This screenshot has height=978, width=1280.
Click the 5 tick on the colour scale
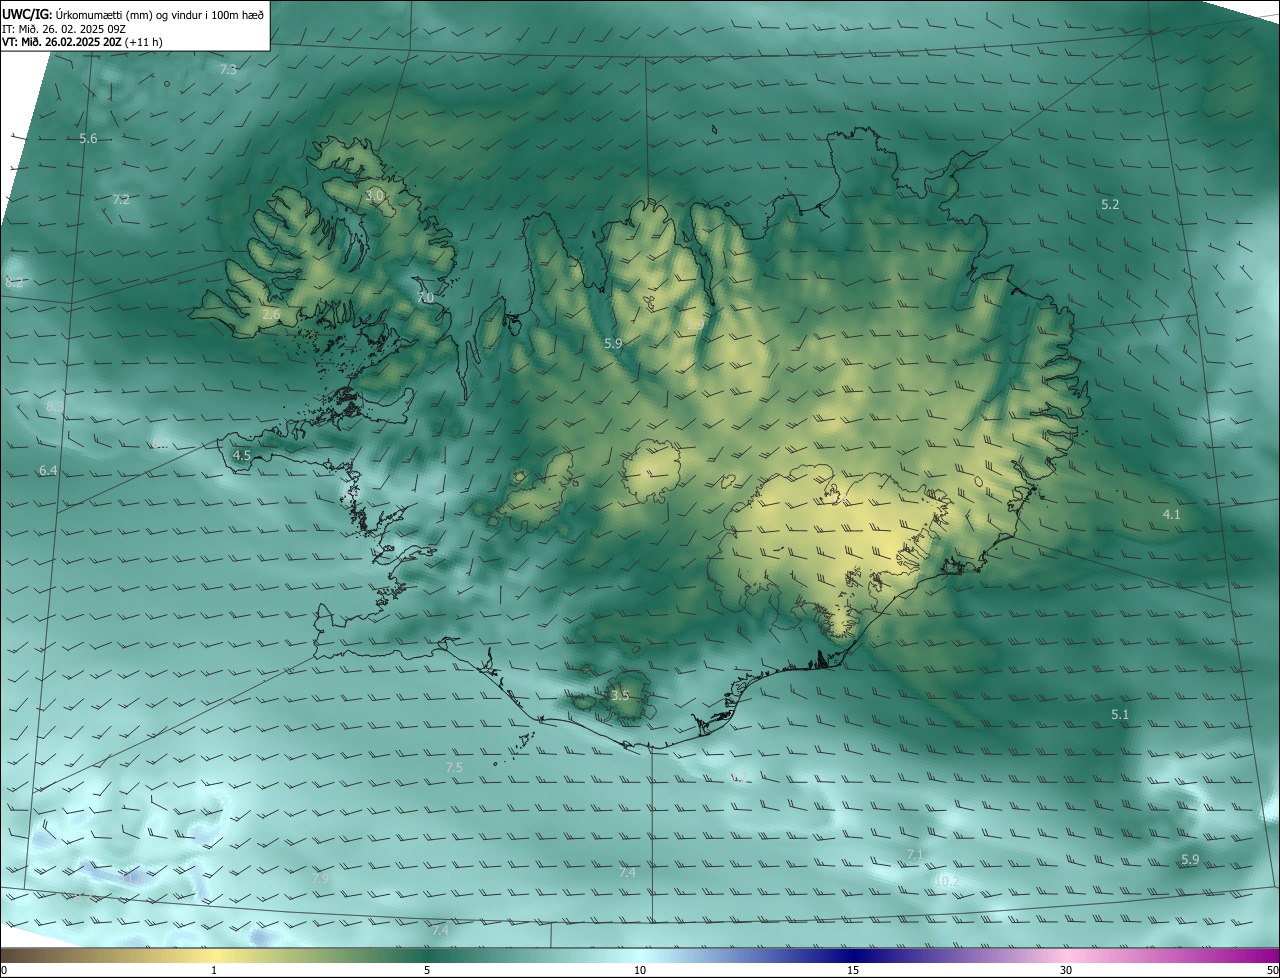427,970
